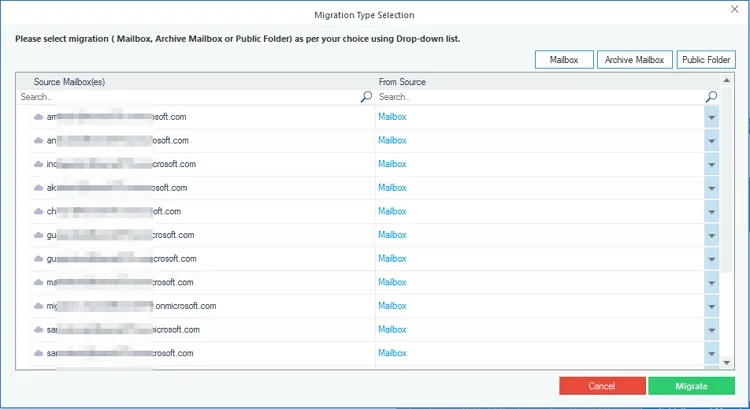Click cloud icon of 'sa...icrosoft.com' mailbox
The width and height of the screenshot is (750, 409).
coord(38,330)
